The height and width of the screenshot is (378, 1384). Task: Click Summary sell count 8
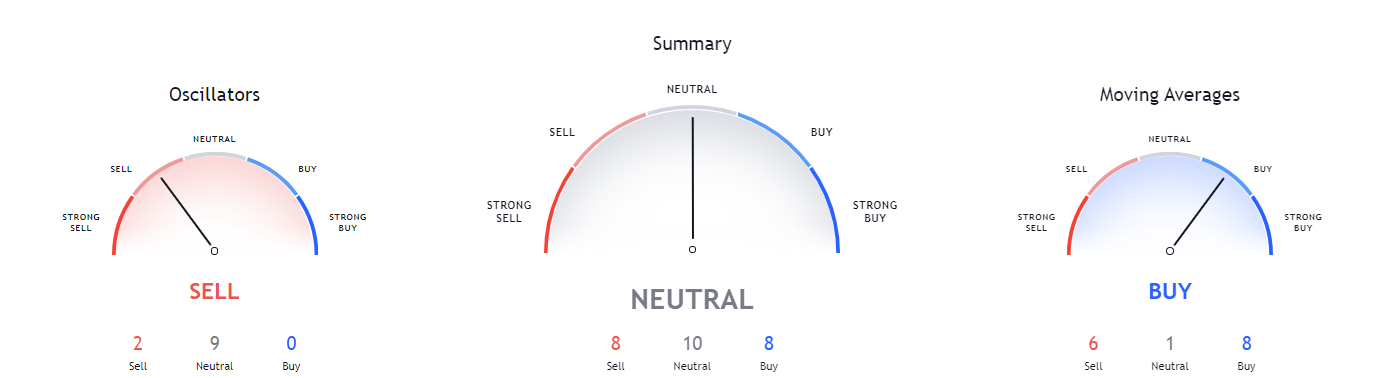tap(615, 344)
